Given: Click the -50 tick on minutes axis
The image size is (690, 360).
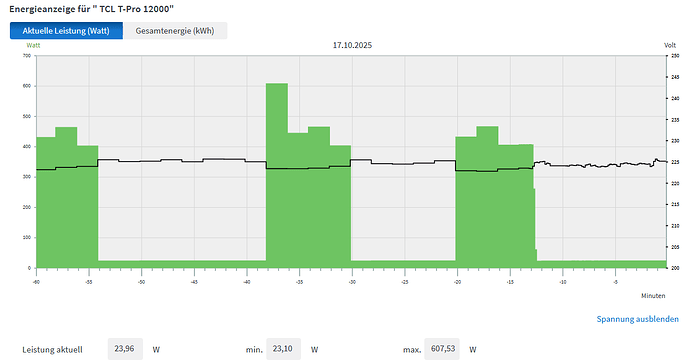Looking at the screenshot, I should 141,282.
